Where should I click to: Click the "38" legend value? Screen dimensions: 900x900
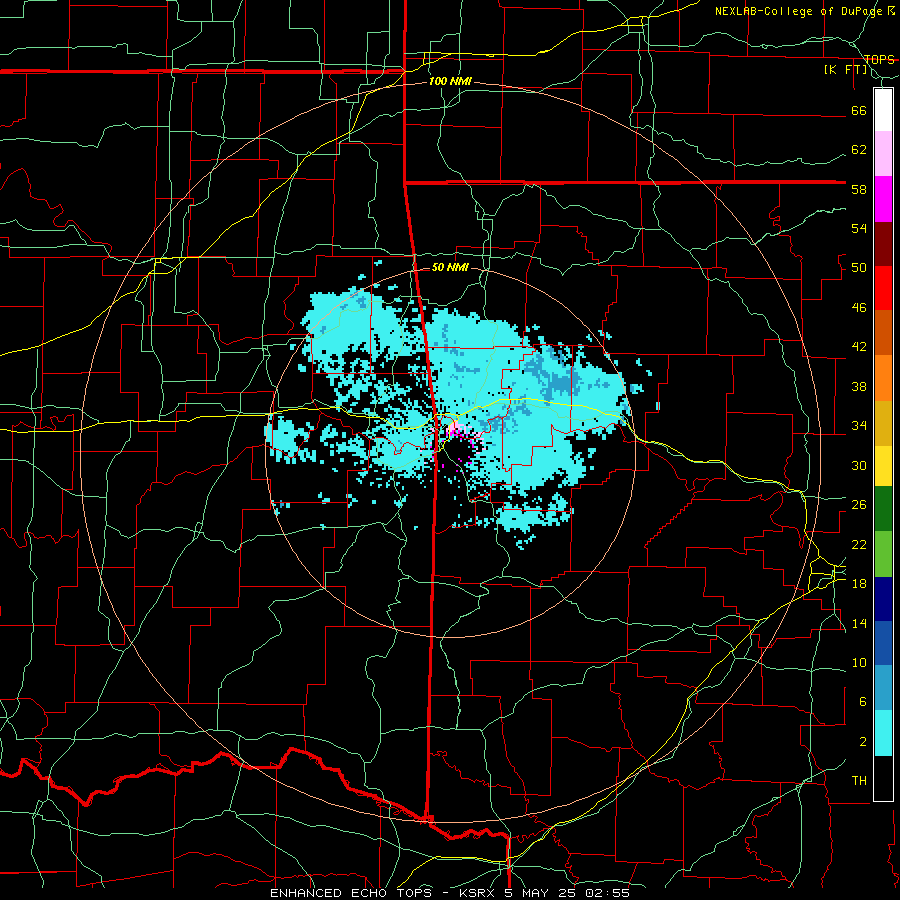click(x=859, y=386)
